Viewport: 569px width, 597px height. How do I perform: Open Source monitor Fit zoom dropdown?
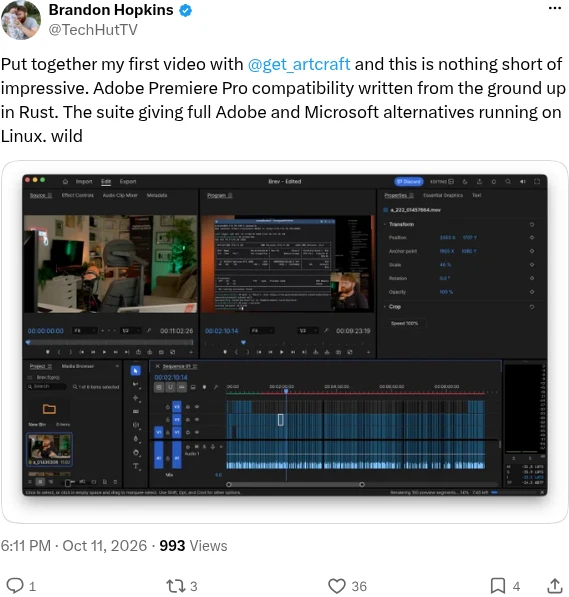coord(85,331)
